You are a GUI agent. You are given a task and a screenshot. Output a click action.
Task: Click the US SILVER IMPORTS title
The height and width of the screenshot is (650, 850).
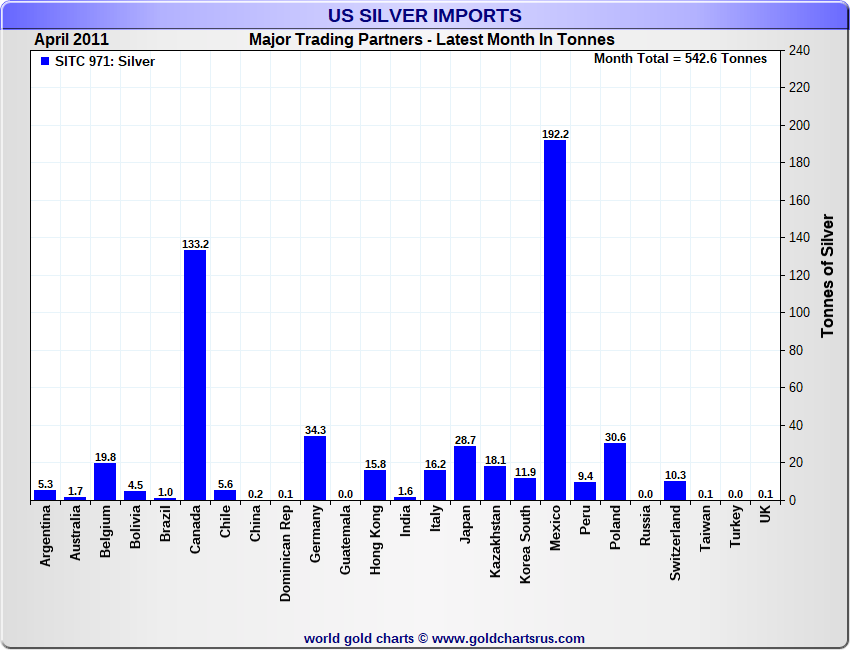[424, 15]
